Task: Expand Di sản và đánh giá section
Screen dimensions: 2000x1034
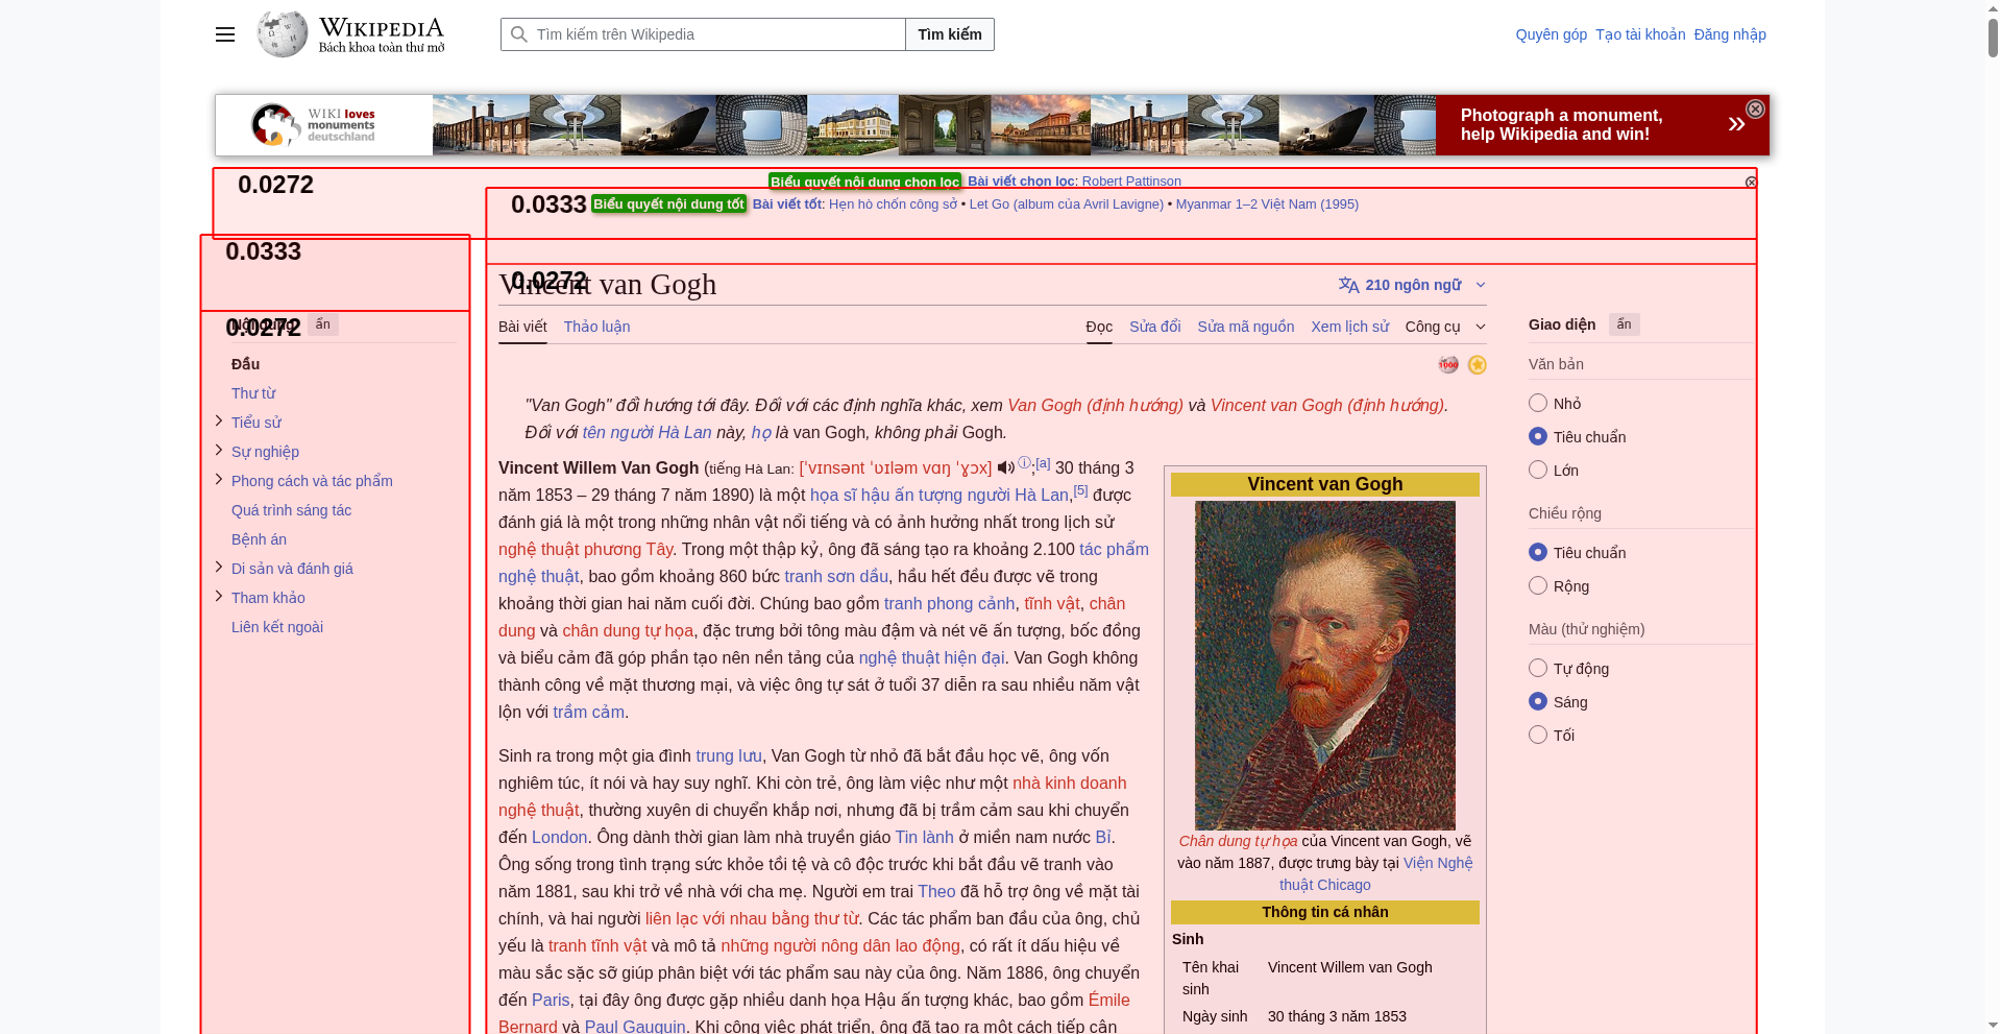Action: click(219, 567)
